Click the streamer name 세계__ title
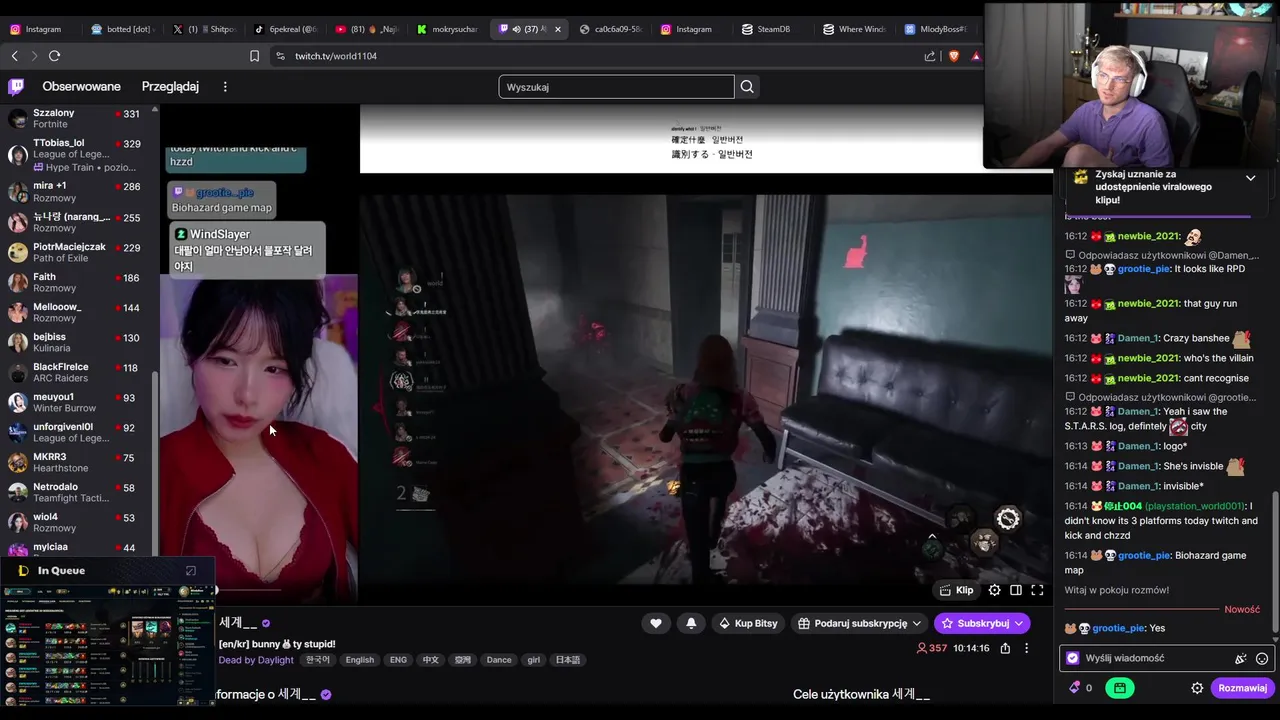The image size is (1280, 720). tap(238, 622)
